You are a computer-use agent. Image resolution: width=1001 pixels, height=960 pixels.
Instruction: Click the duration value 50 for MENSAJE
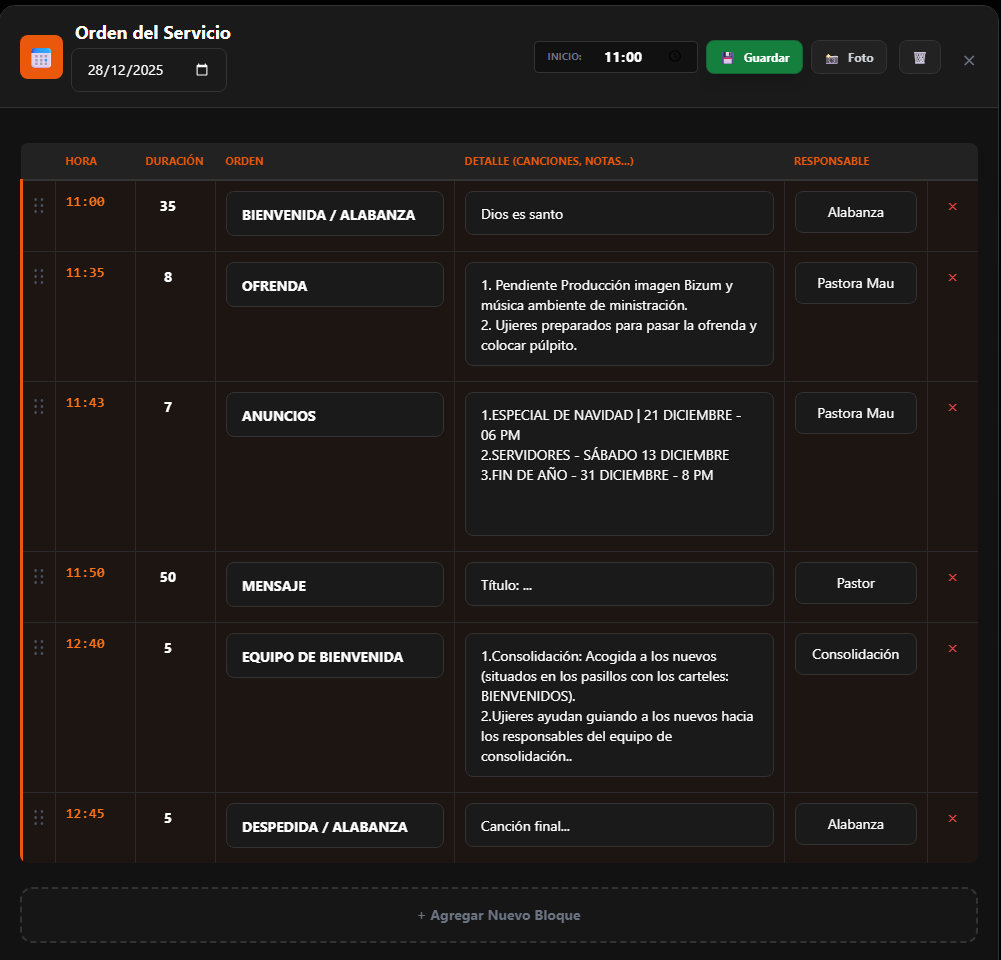(168, 577)
